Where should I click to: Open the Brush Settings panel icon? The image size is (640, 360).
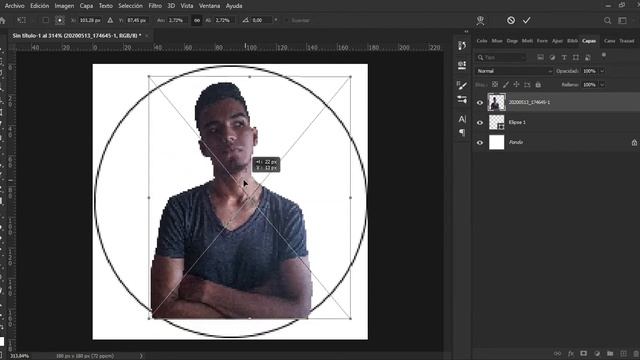[462, 99]
